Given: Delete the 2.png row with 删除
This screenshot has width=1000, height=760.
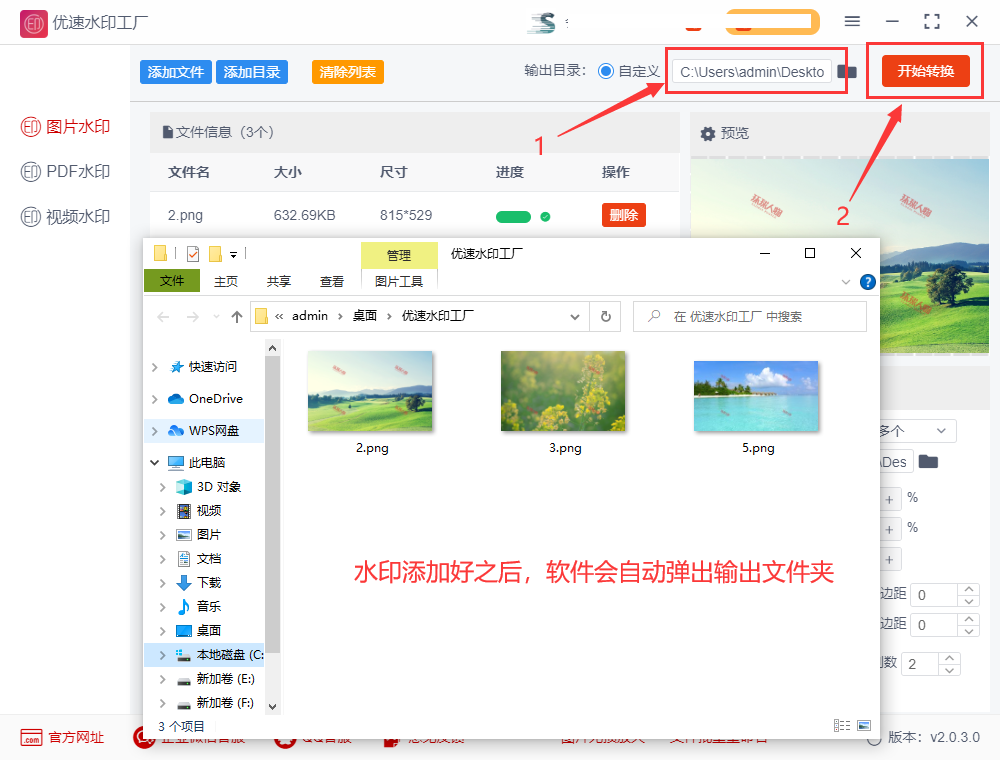Looking at the screenshot, I should 624,215.
